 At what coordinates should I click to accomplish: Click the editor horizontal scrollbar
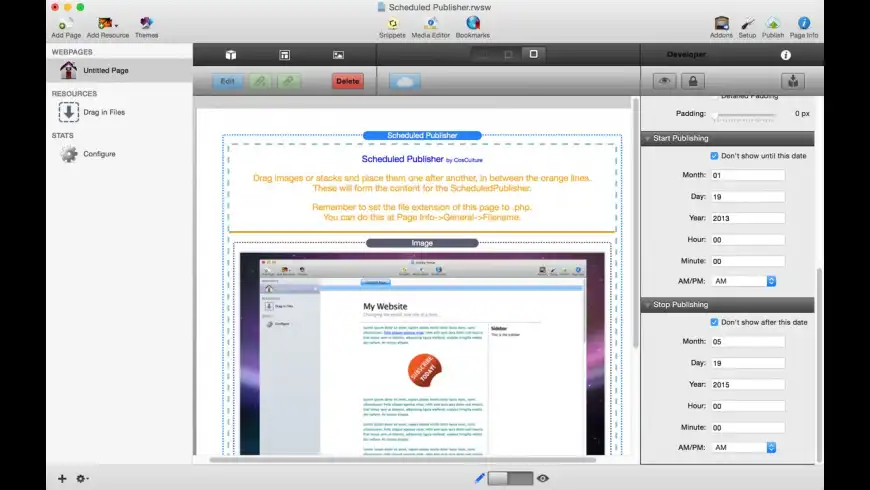click(x=402, y=459)
